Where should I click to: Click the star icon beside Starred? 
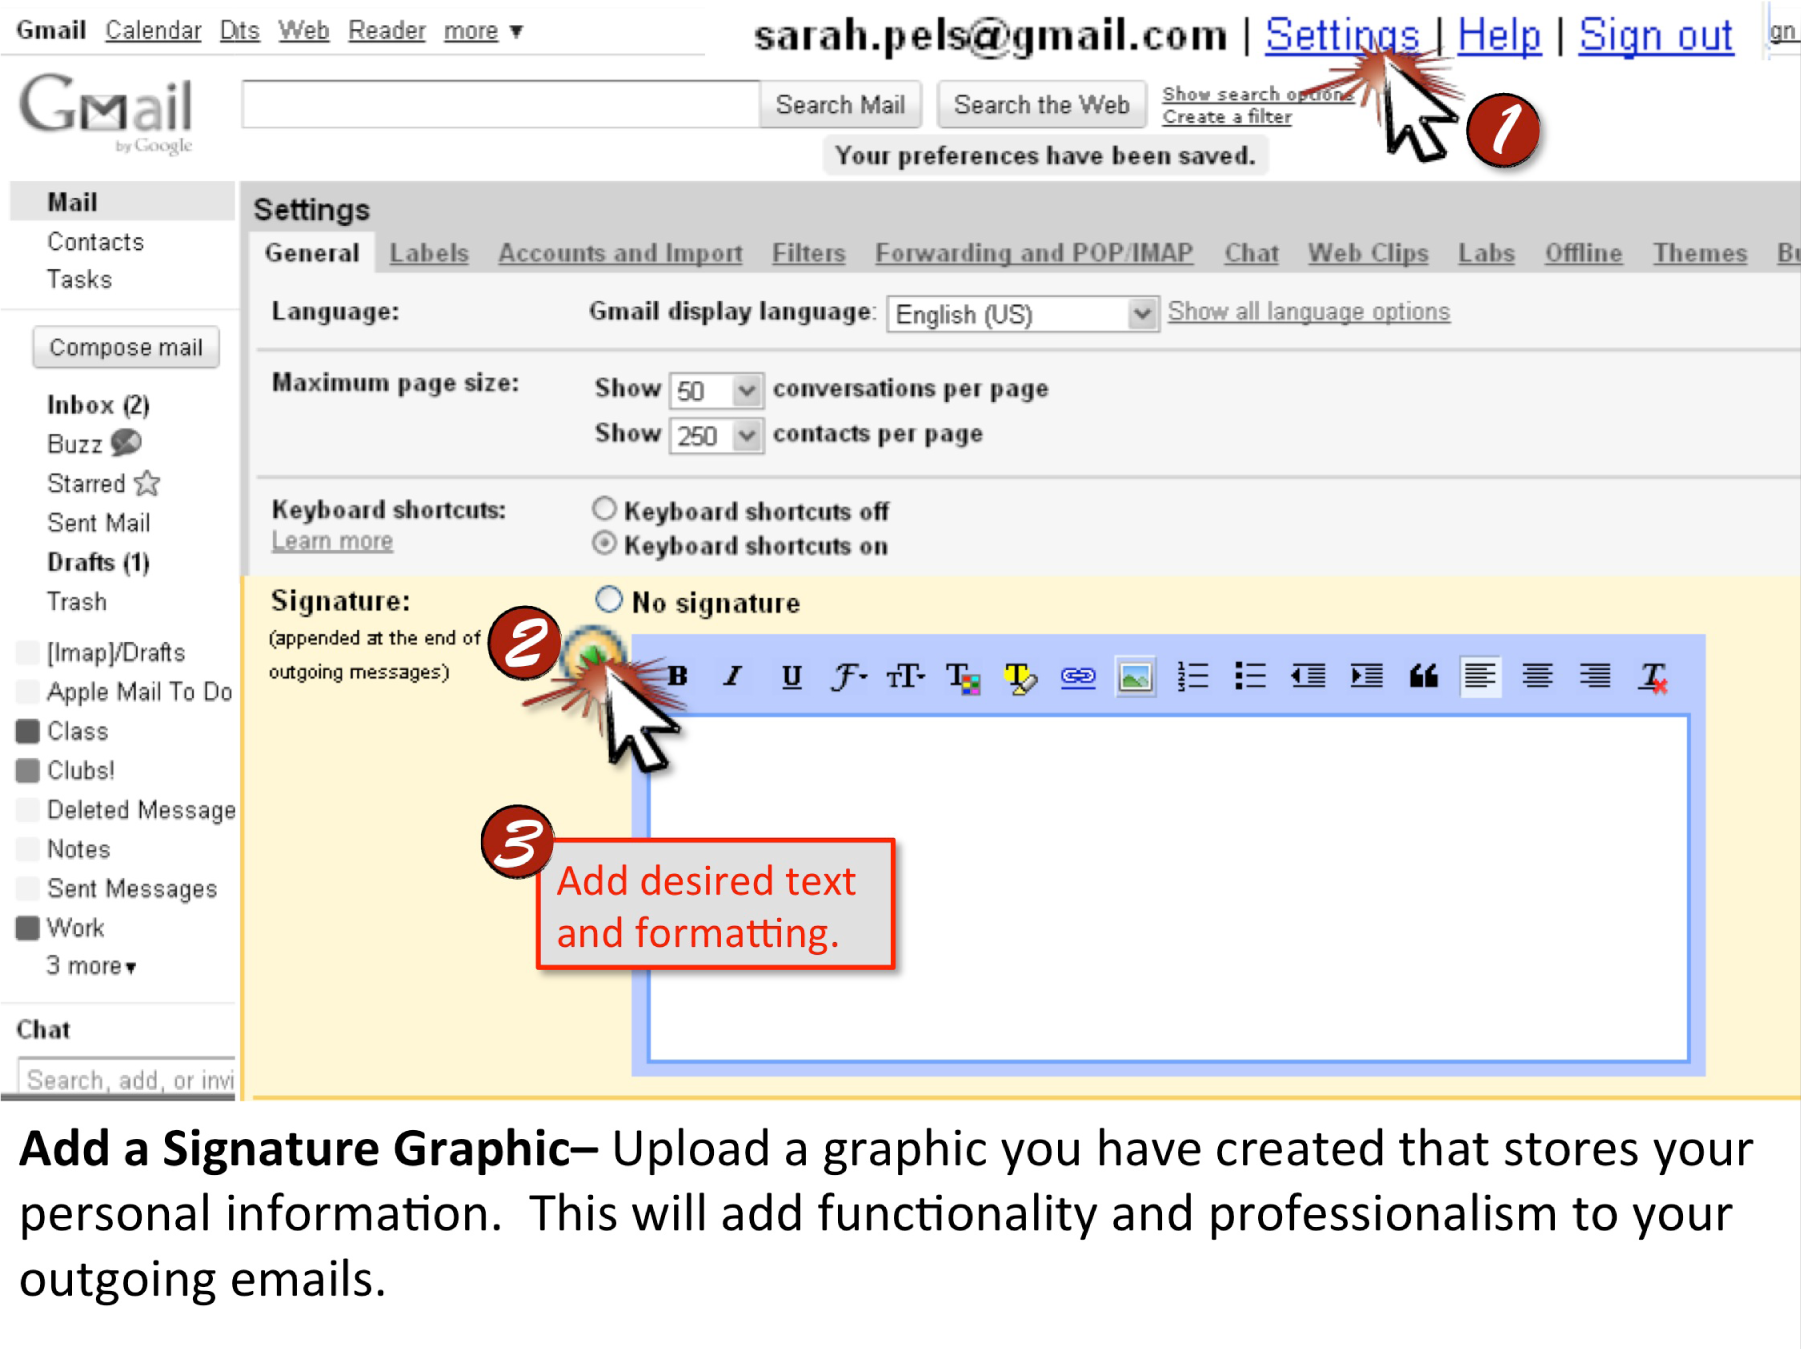click(x=147, y=484)
